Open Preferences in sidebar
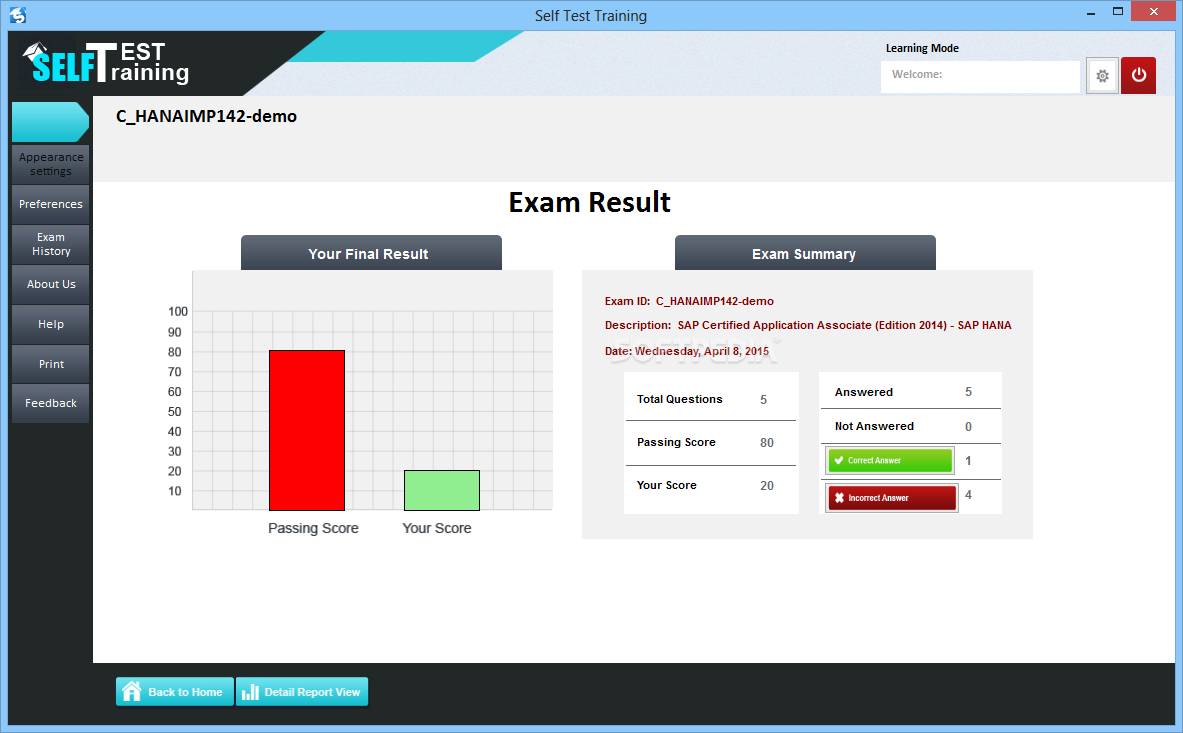This screenshot has width=1183, height=733. [51, 204]
